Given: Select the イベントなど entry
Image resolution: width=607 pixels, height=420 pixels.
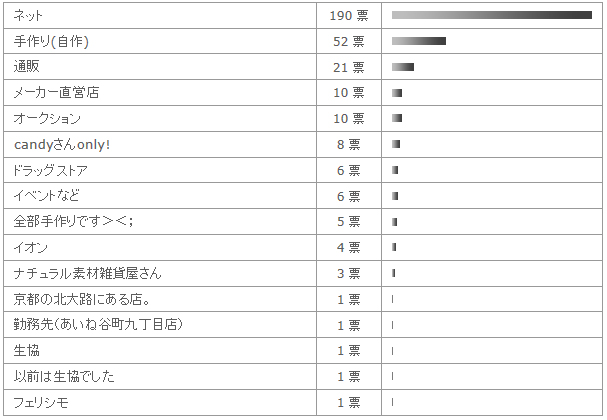Looking at the screenshot, I should [46, 196].
